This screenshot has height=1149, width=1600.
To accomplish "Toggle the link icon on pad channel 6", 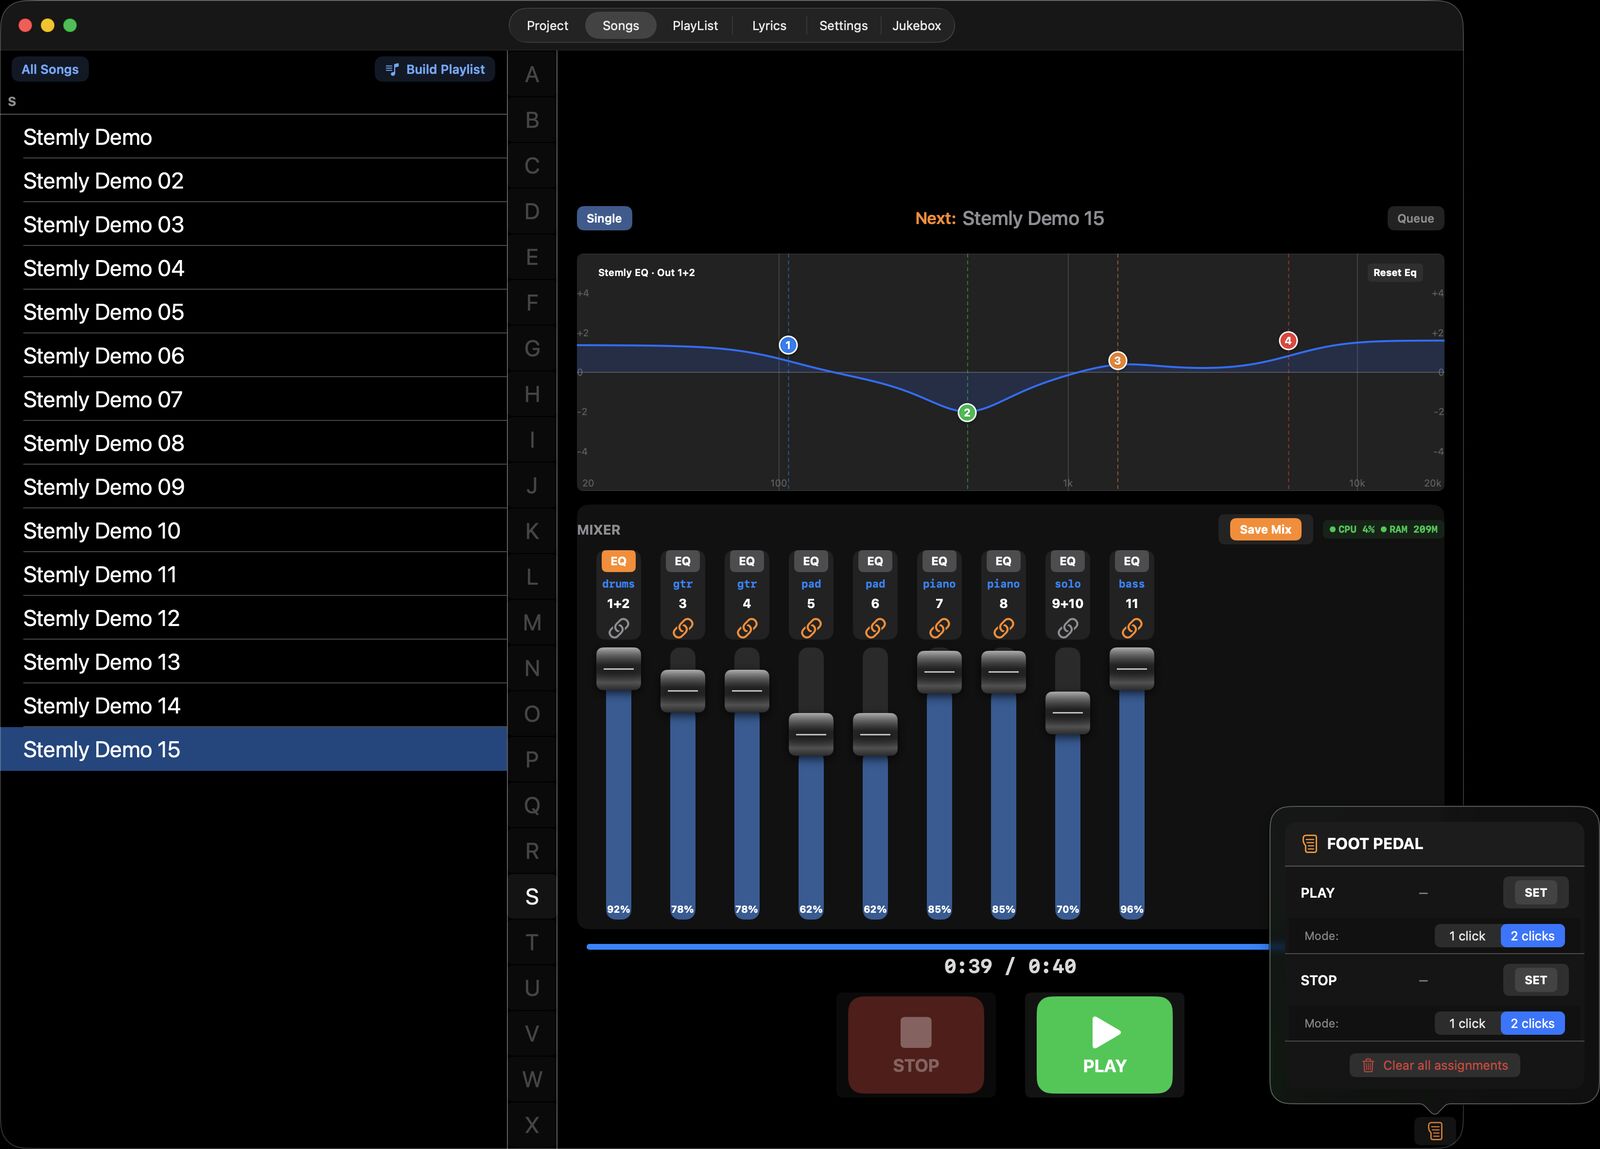I will click(x=875, y=628).
